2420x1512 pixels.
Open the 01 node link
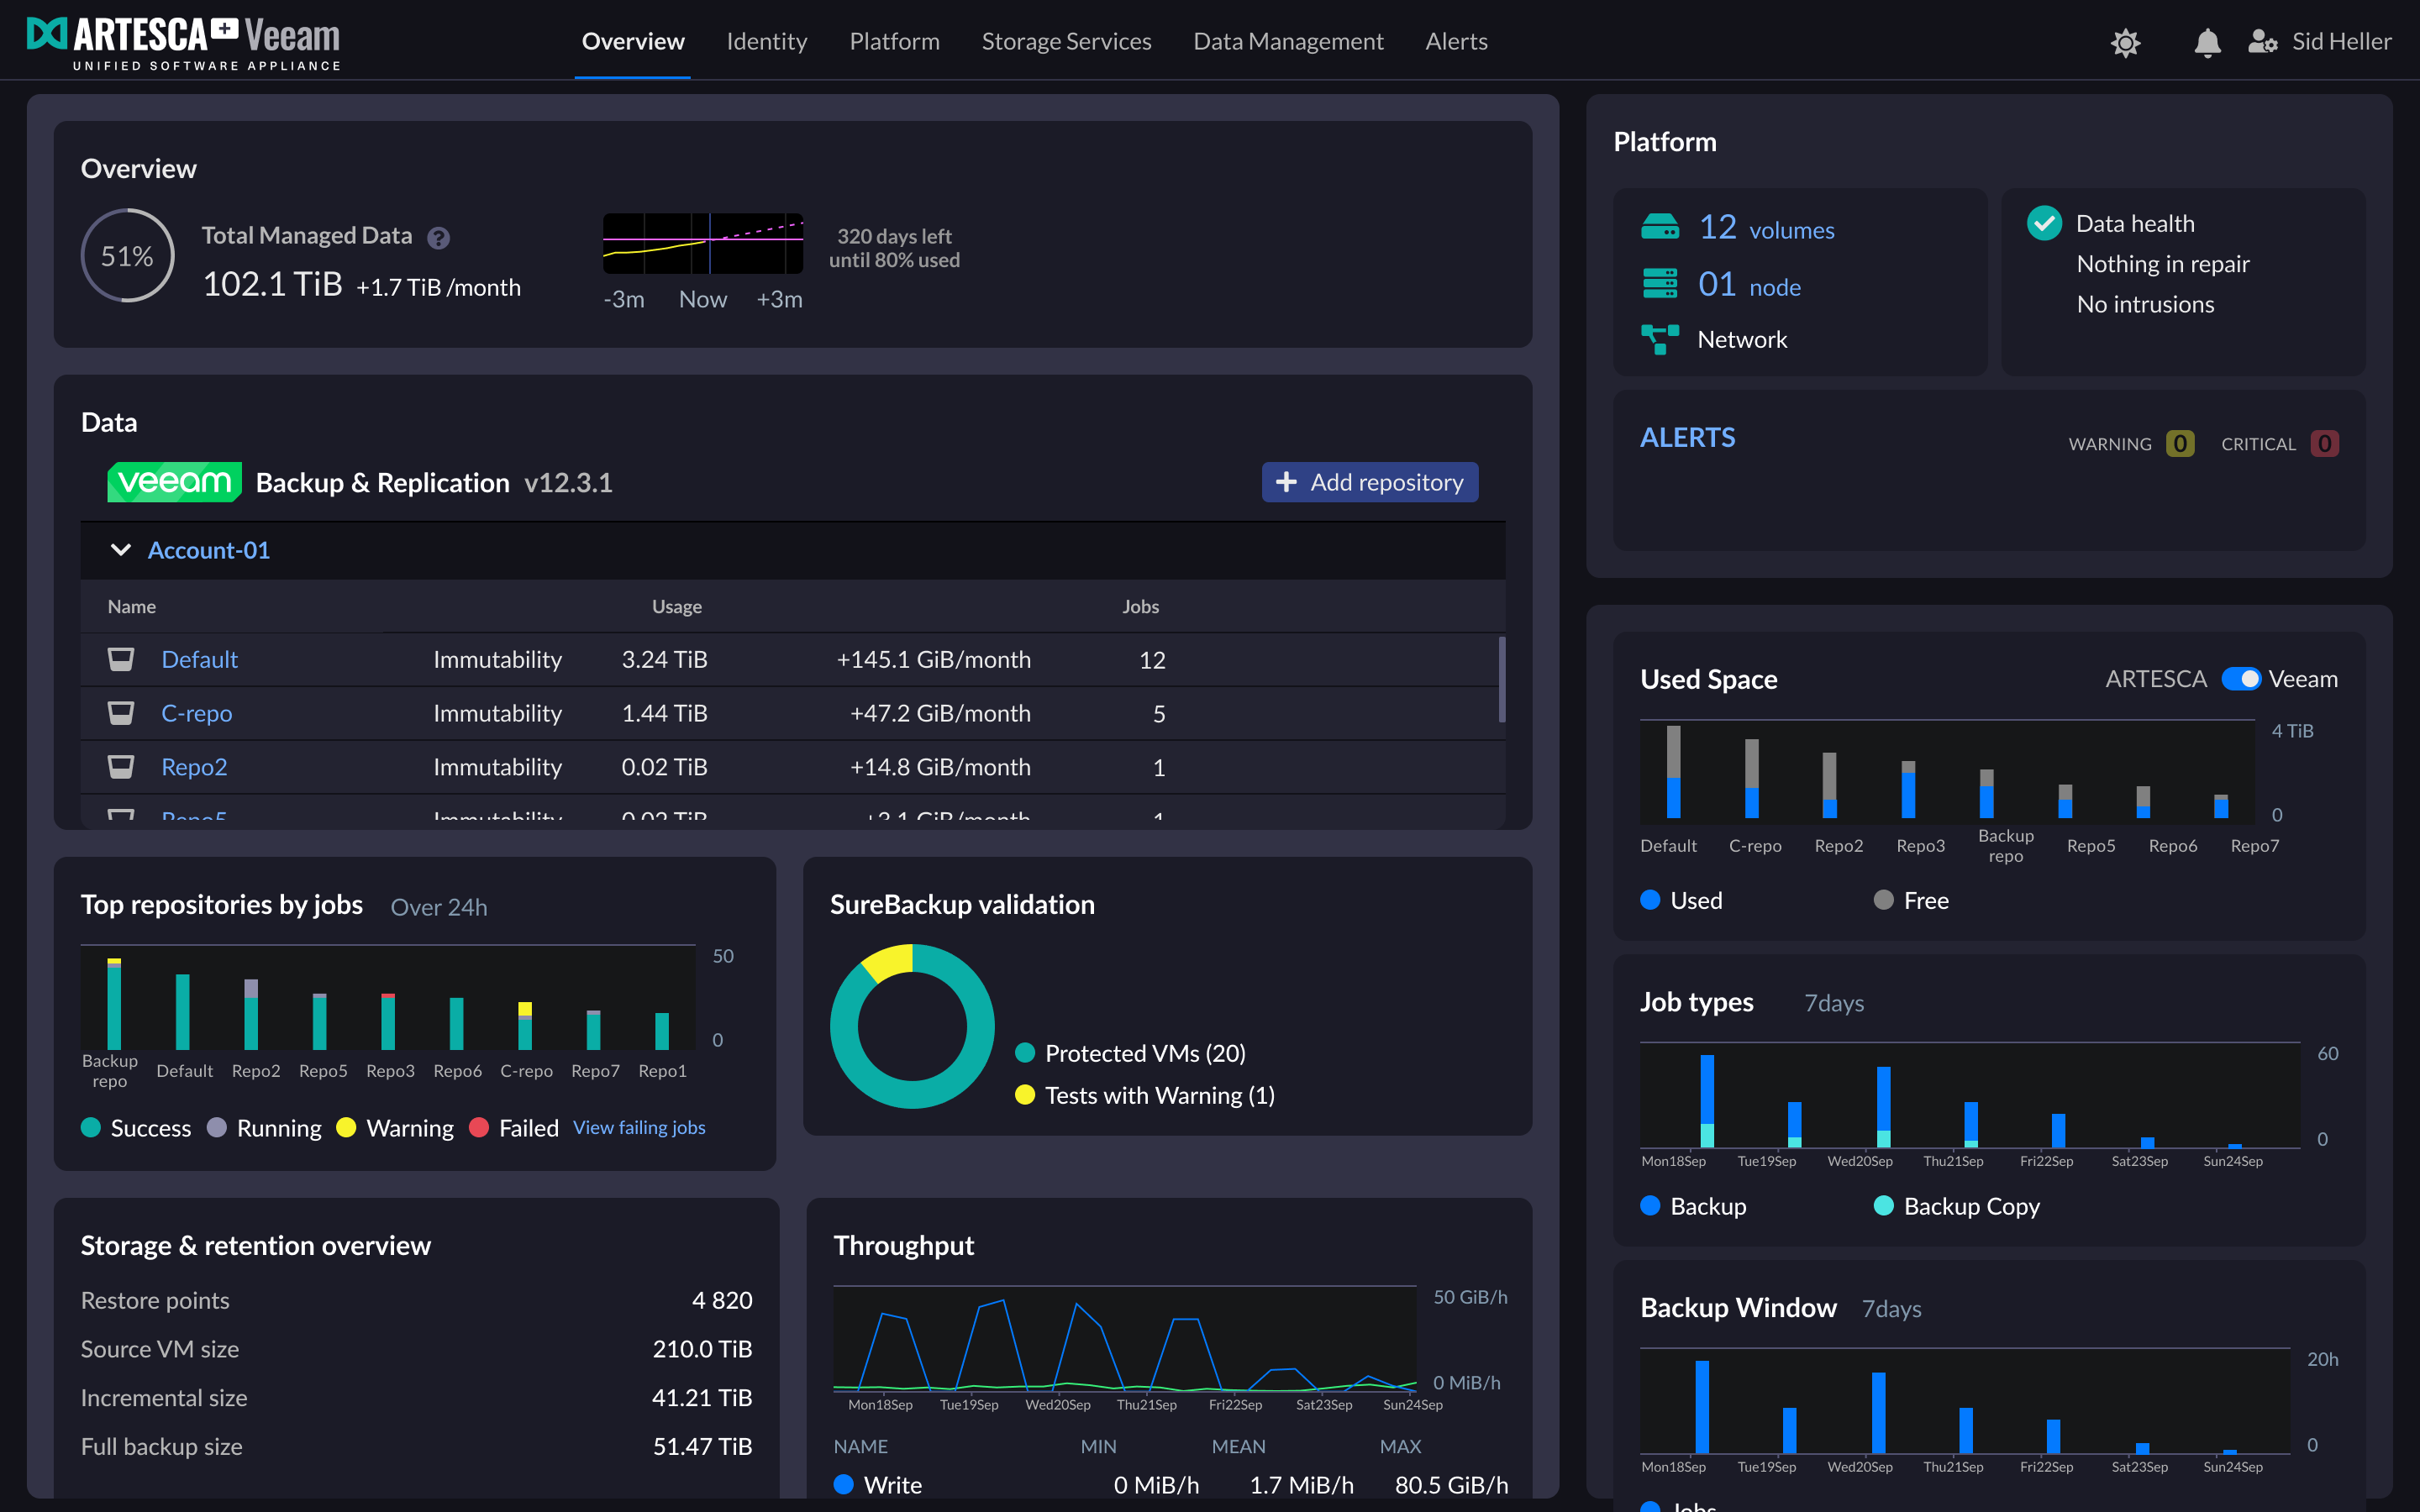pos(1749,285)
